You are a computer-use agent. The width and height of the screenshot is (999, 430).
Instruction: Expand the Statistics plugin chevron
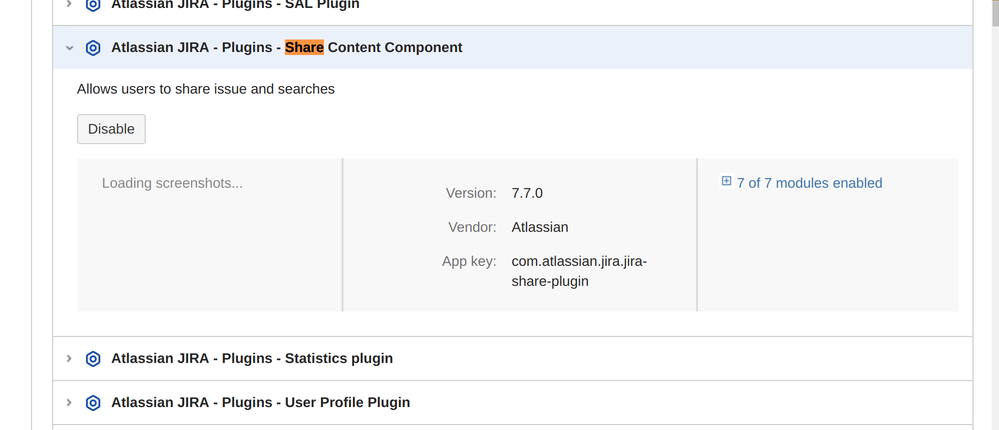point(69,358)
